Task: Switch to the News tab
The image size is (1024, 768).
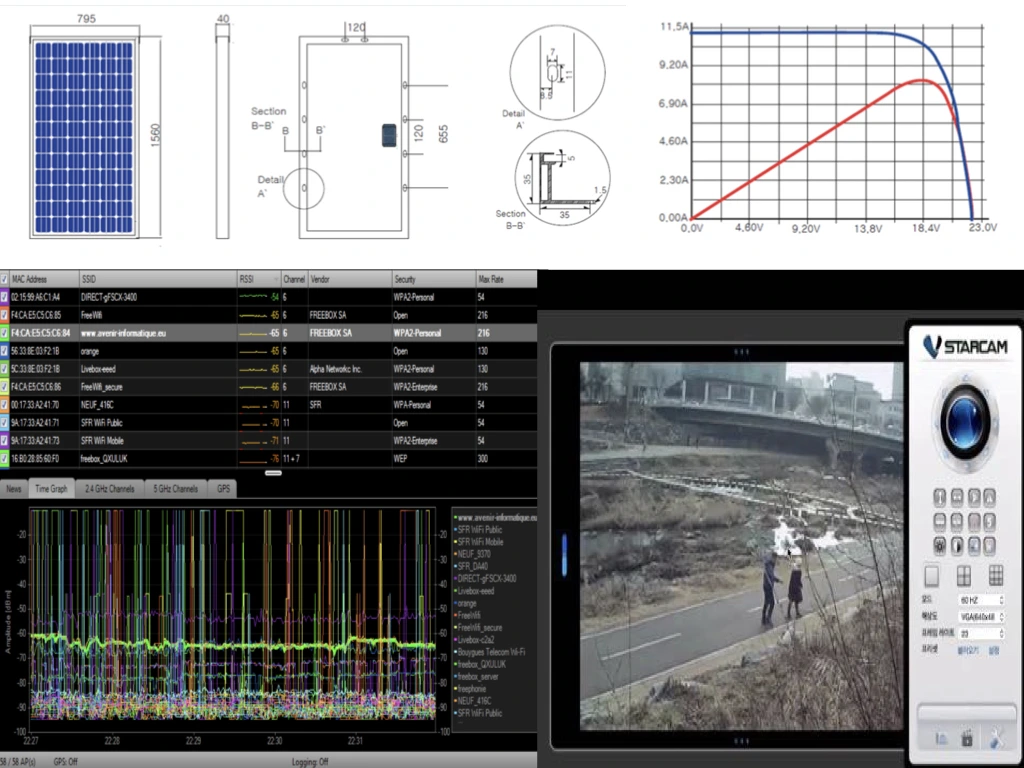Action: pyautogui.click(x=14, y=489)
